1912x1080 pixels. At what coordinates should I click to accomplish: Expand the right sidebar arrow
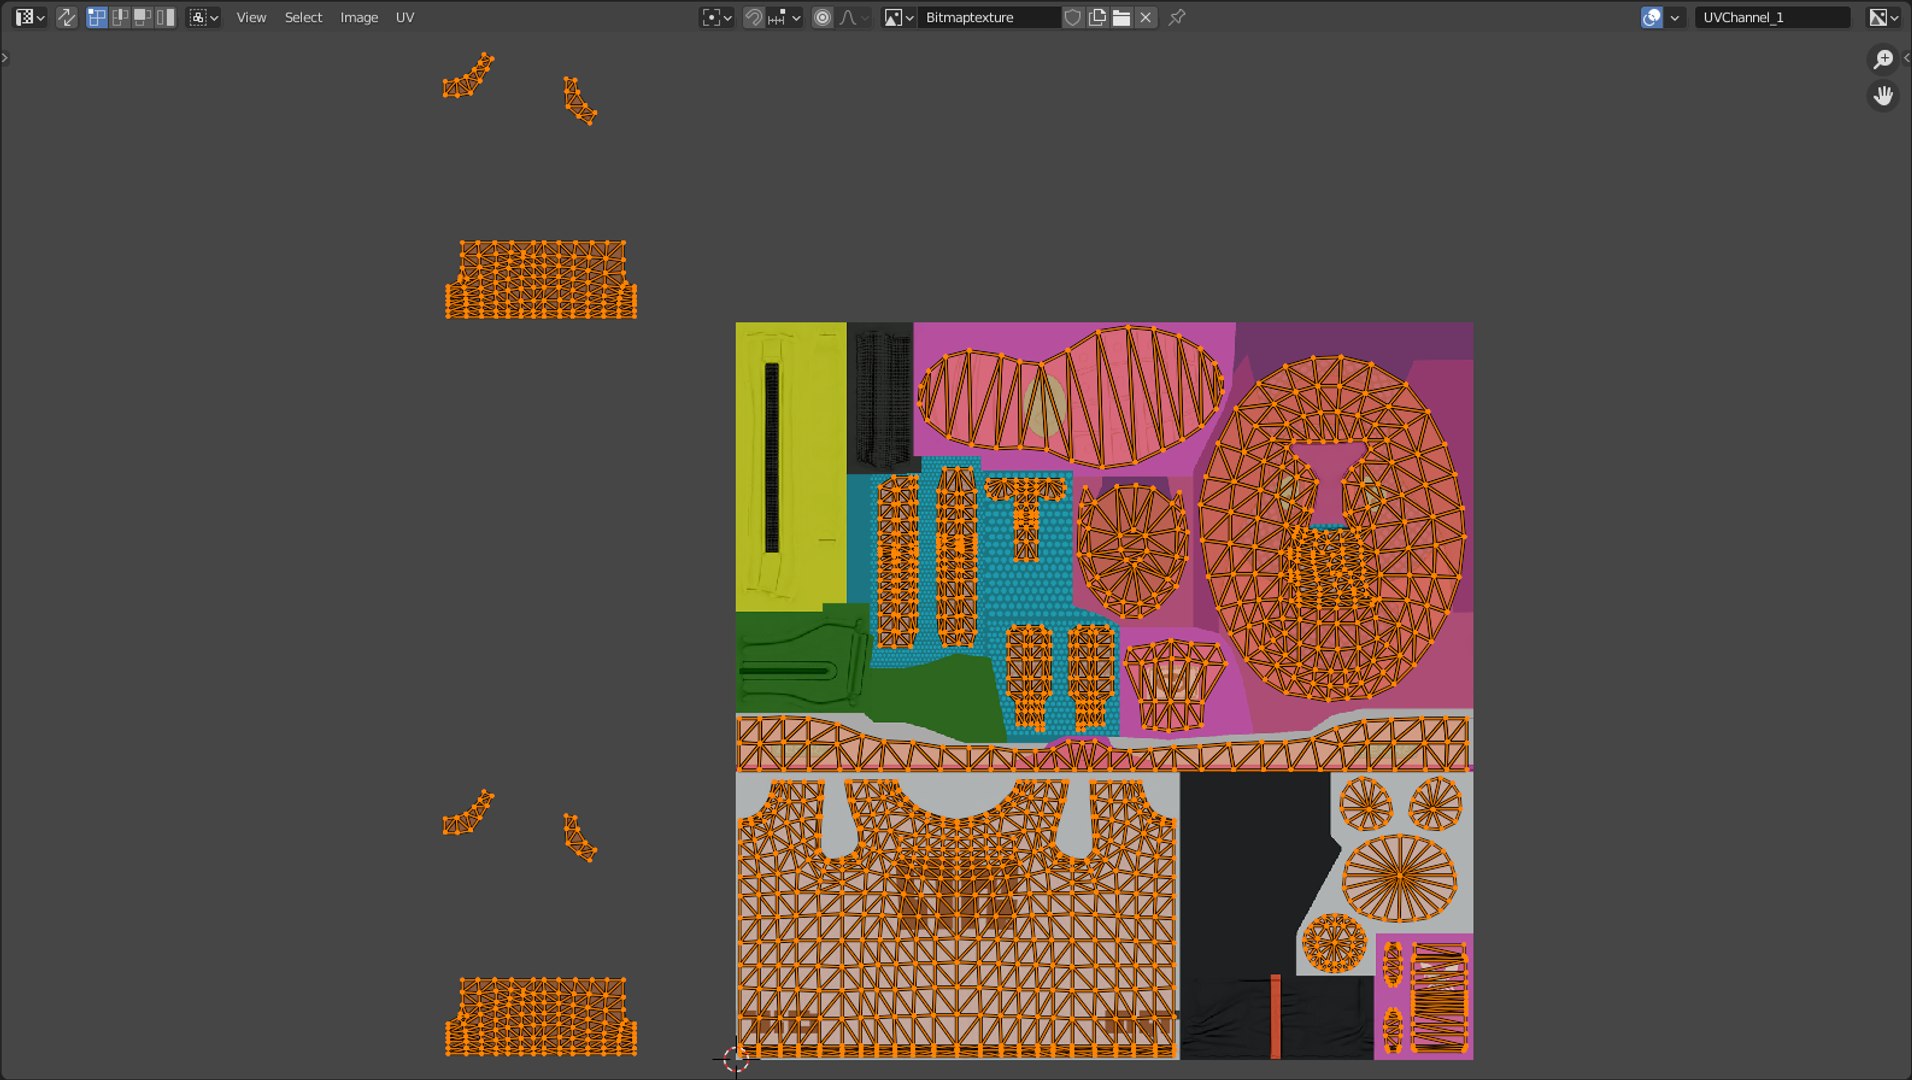pyautogui.click(x=1906, y=58)
